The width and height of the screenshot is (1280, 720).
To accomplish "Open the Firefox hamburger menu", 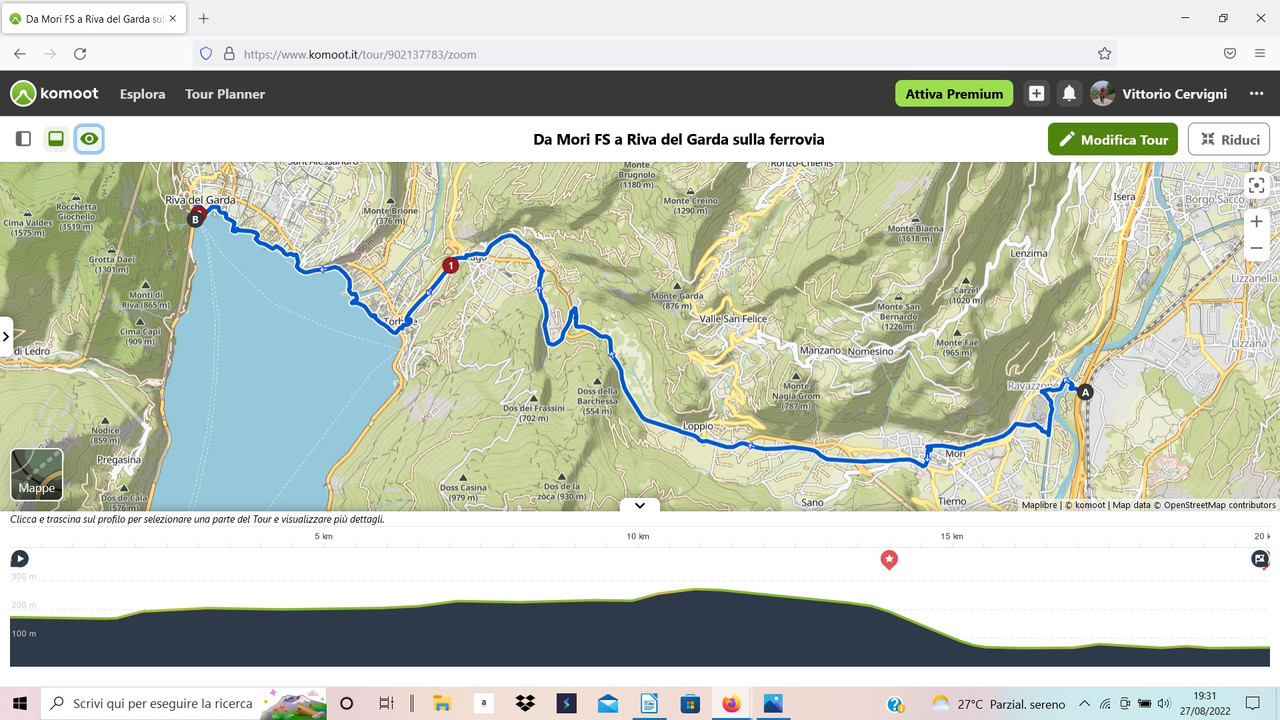I will (x=1260, y=54).
